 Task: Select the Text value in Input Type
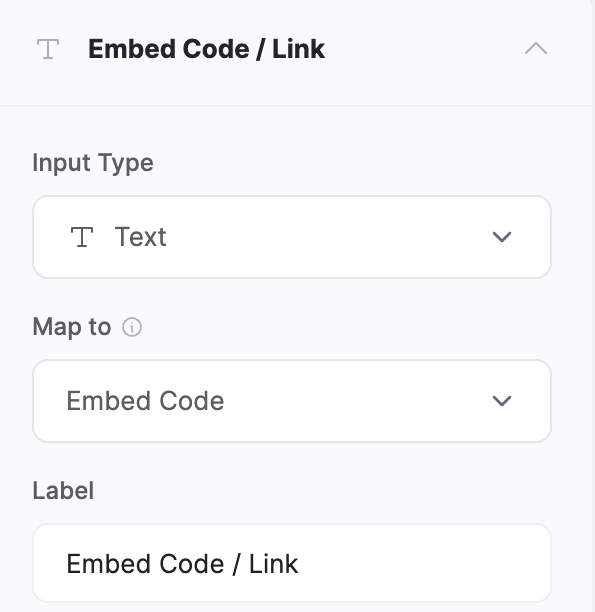point(141,237)
